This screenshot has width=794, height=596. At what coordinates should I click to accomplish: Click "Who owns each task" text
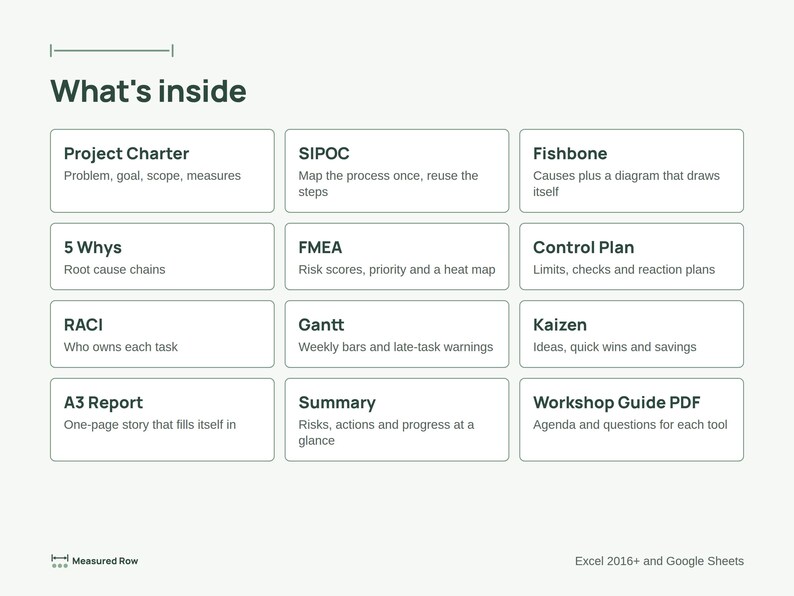tap(121, 347)
